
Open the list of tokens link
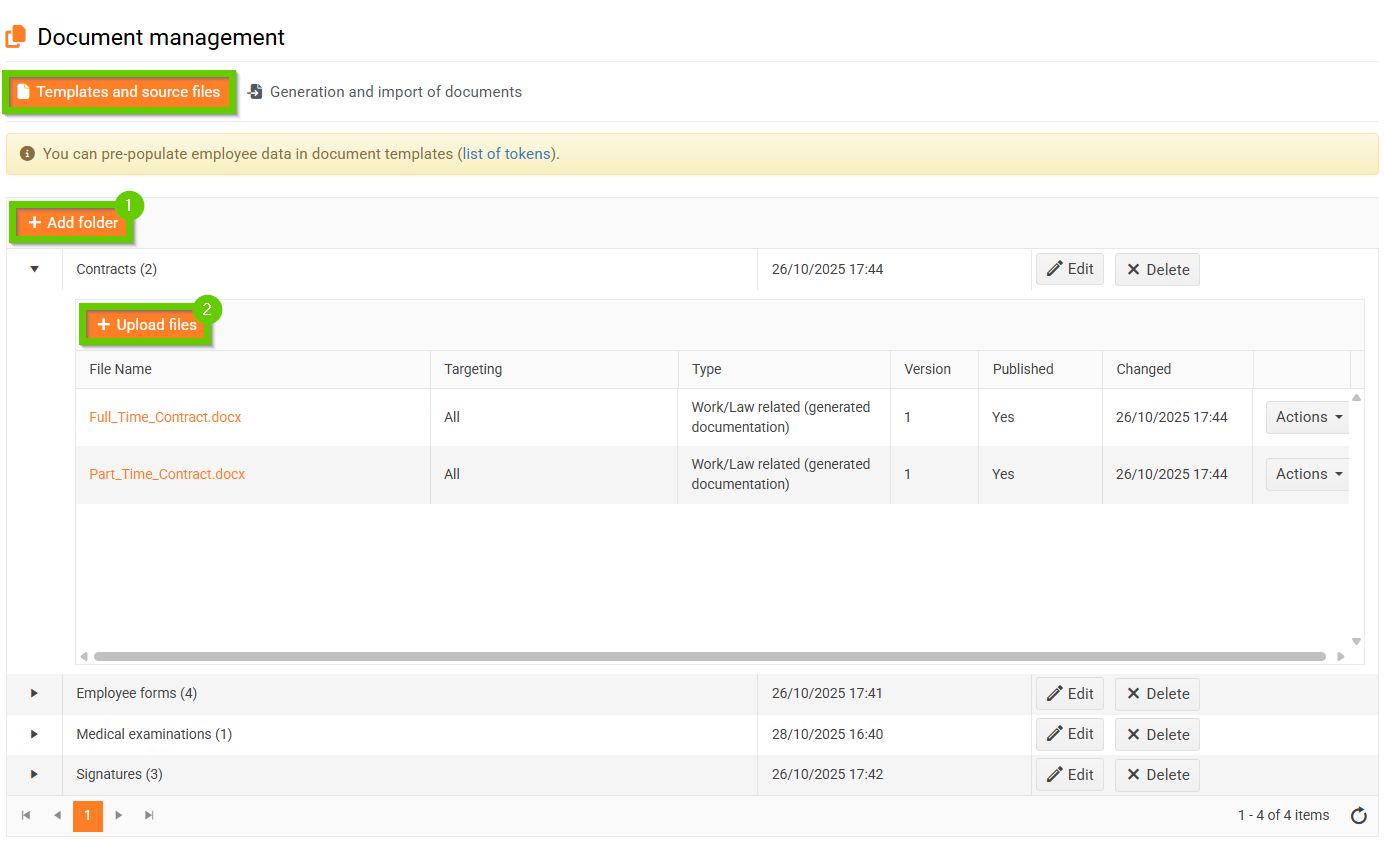tap(506, 154)
